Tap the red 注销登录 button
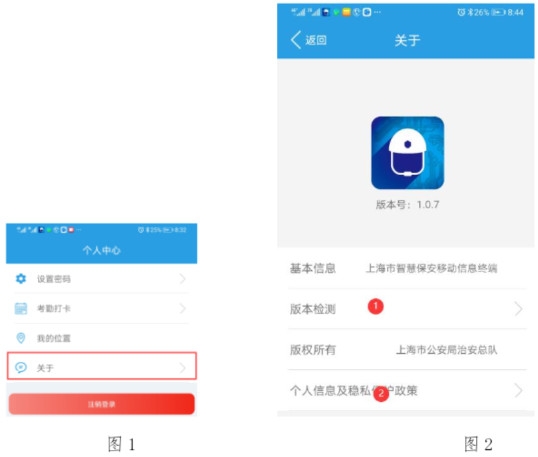The image size is (538, 457). tap(102, 404)
